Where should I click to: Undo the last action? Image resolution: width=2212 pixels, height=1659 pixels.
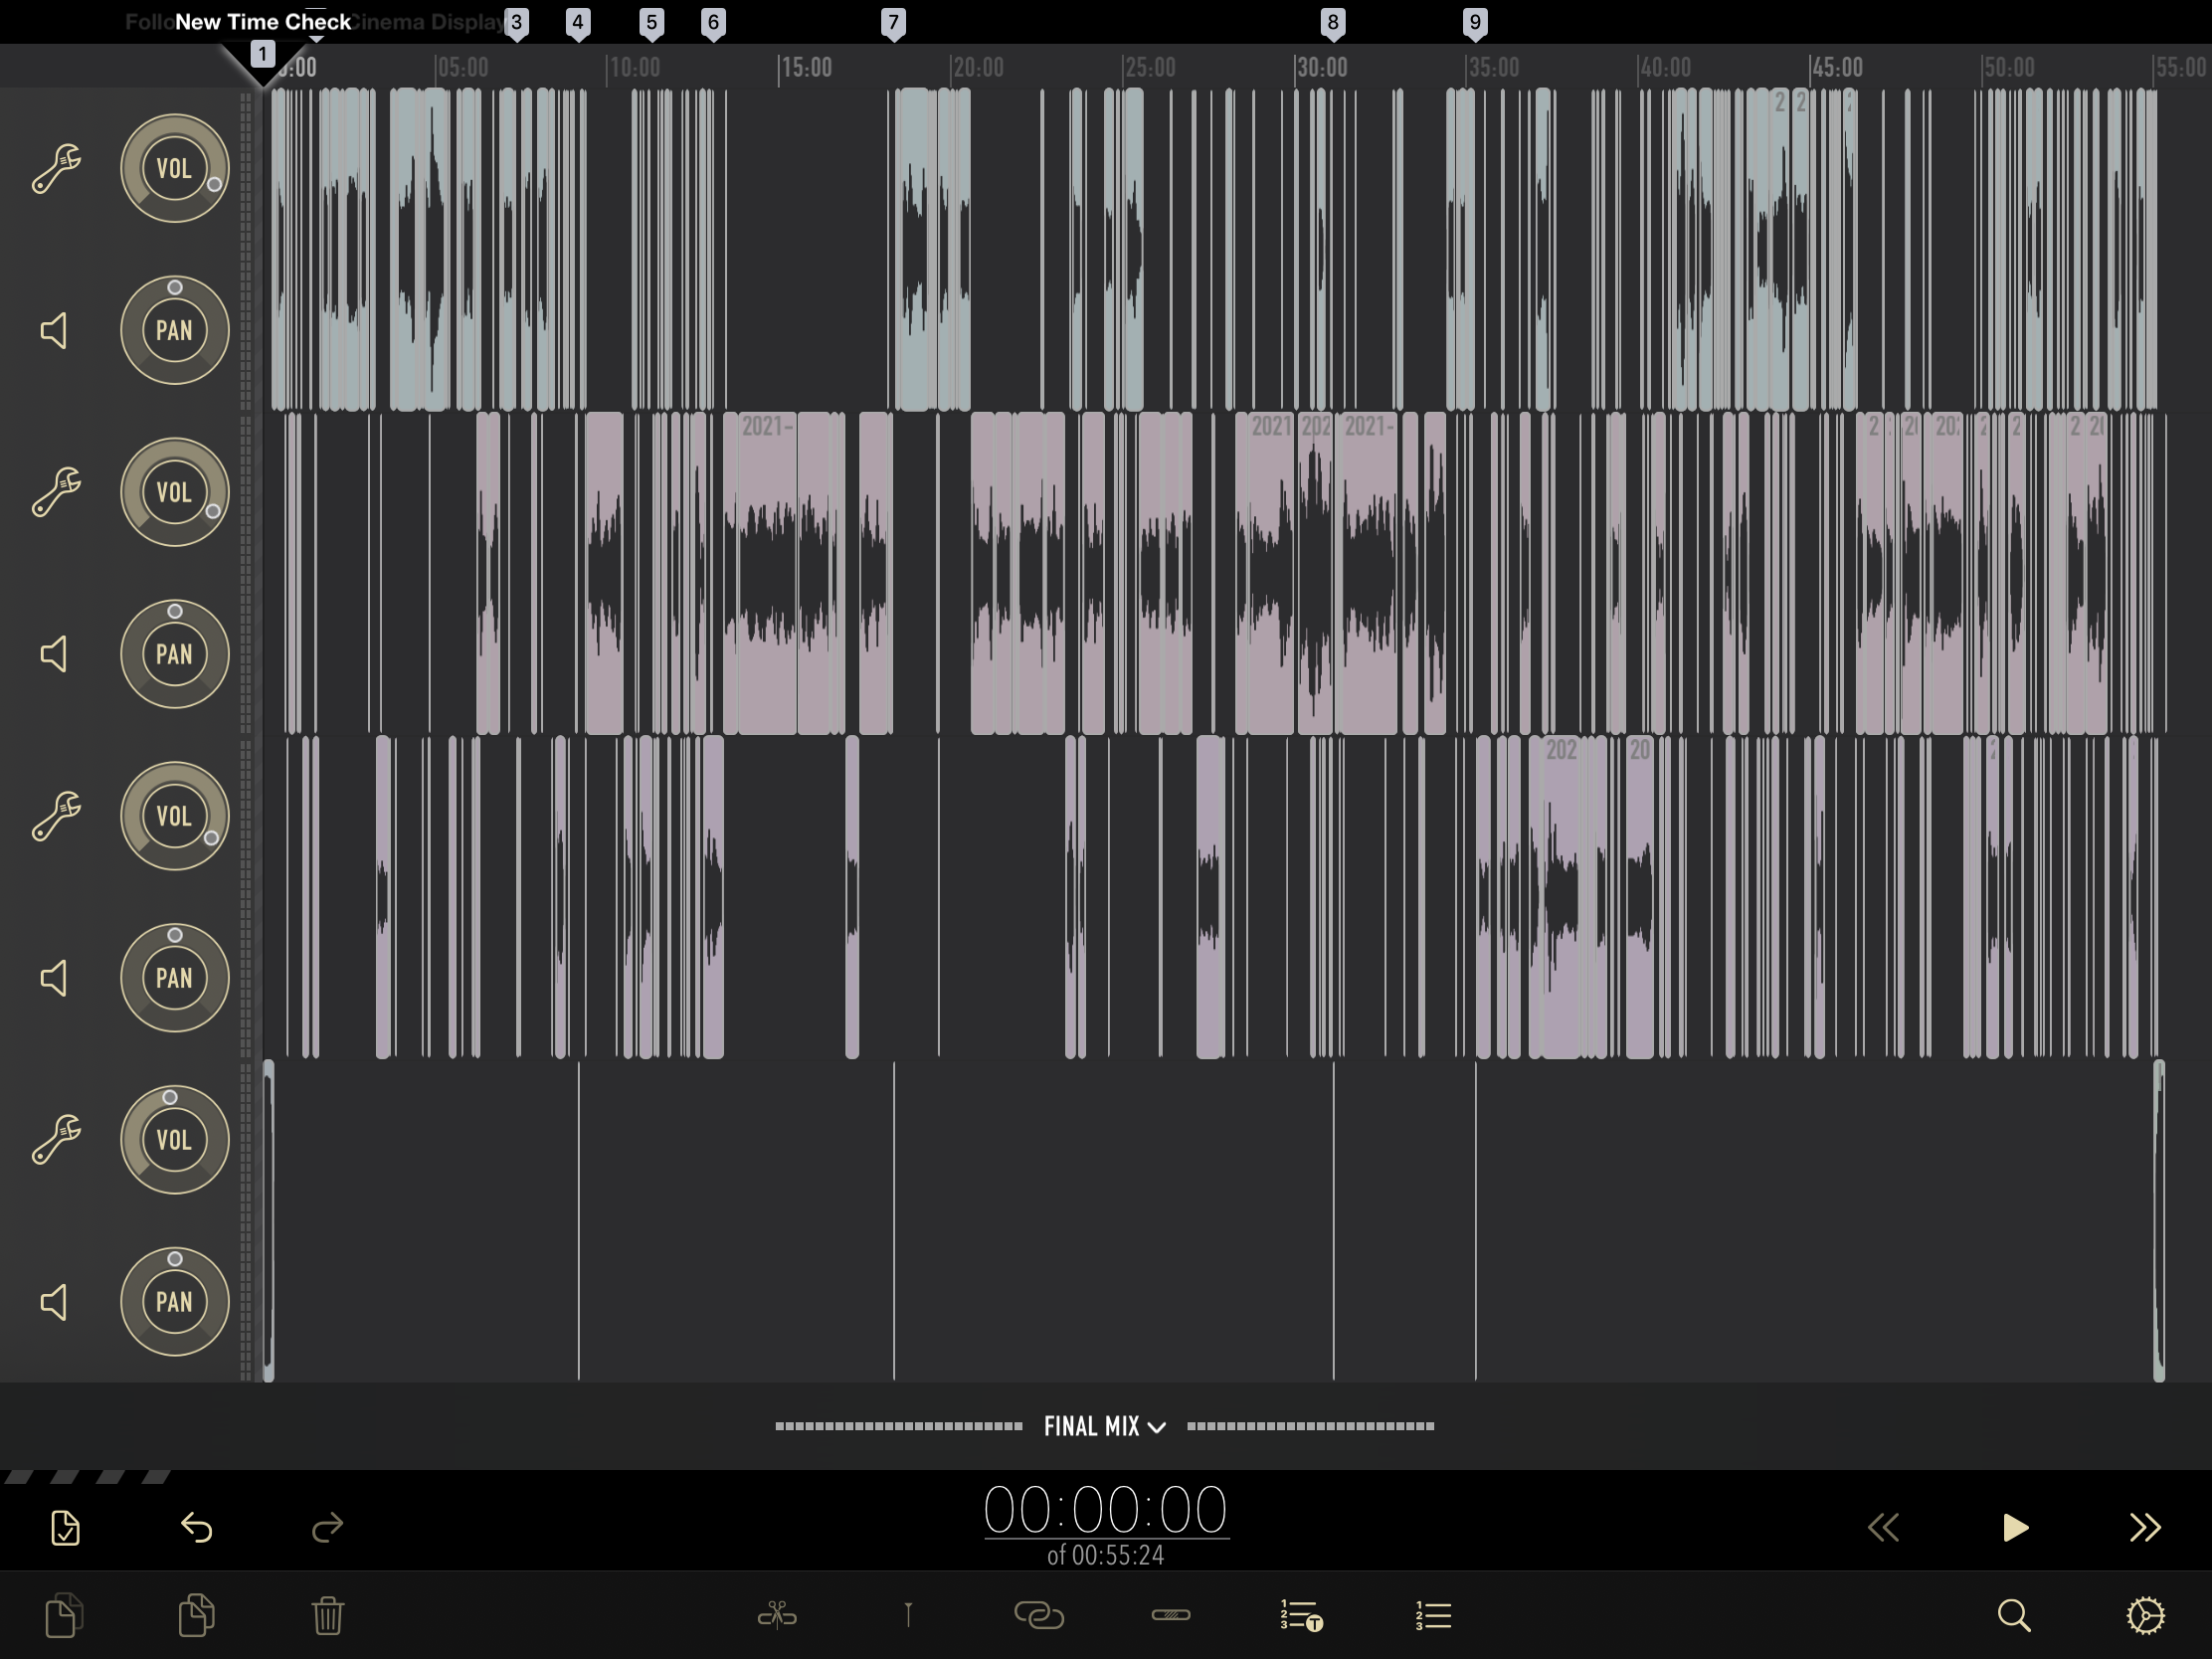197,1528
